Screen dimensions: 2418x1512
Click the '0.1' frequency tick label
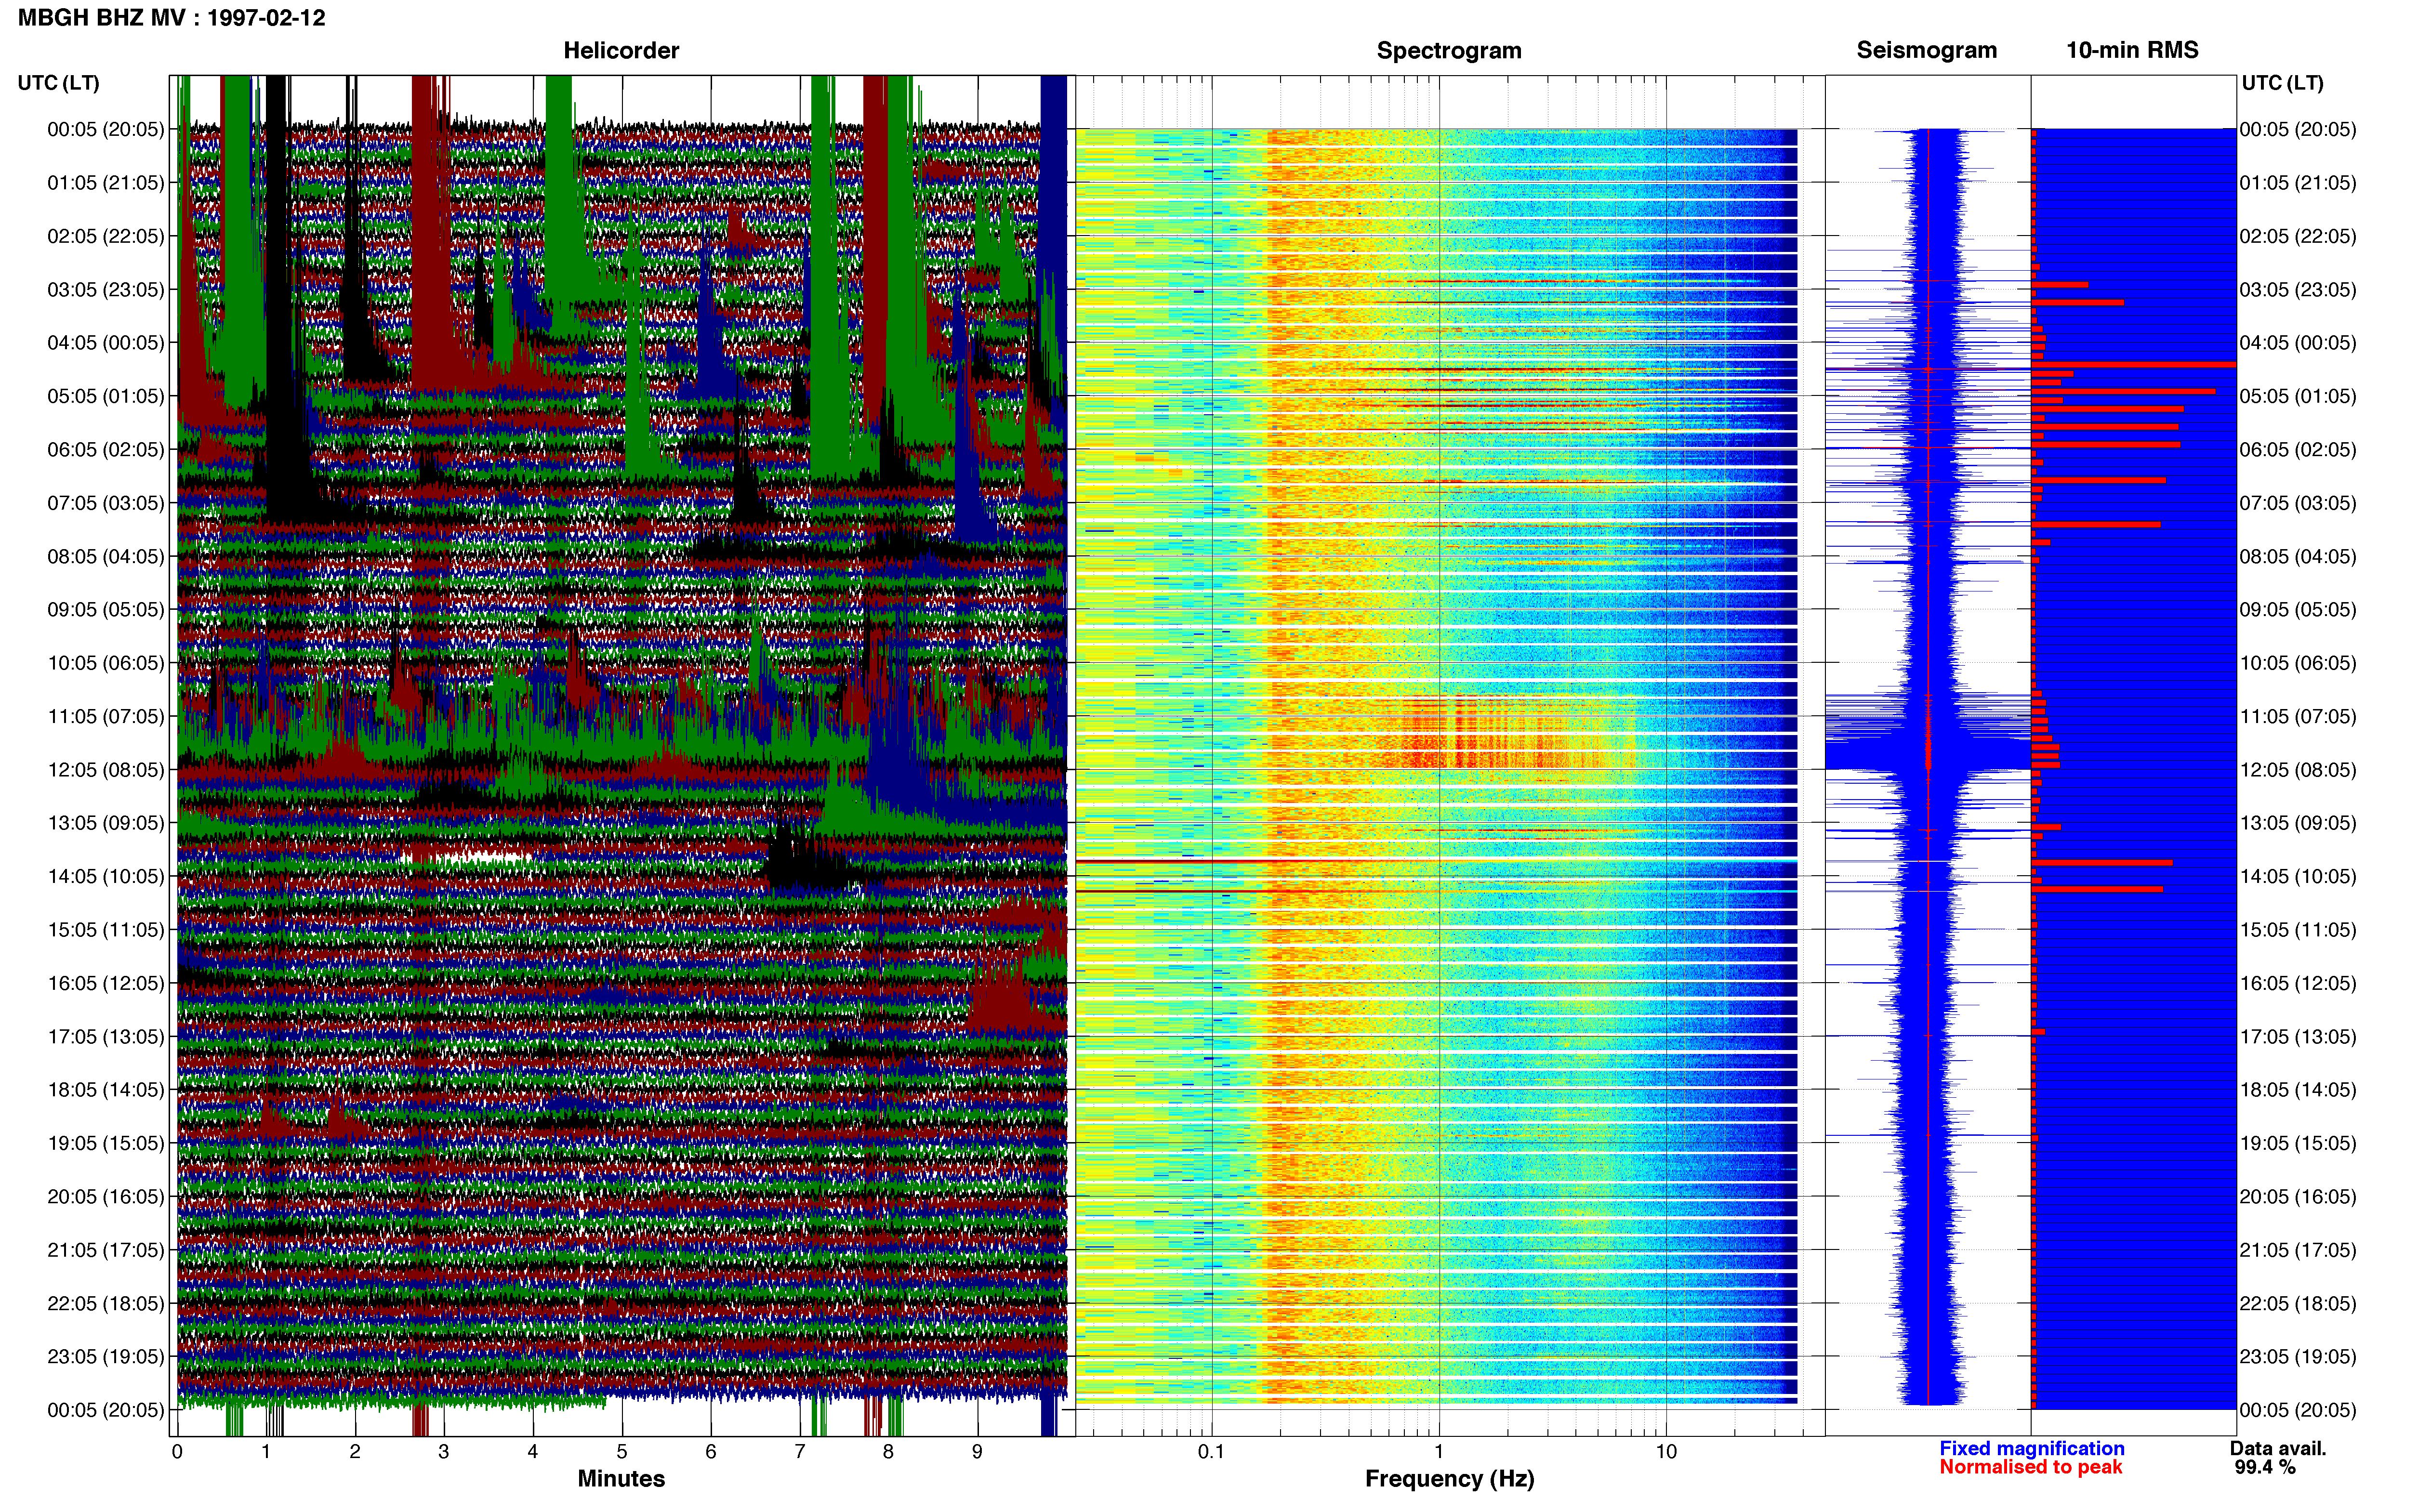point(1211,1451)
